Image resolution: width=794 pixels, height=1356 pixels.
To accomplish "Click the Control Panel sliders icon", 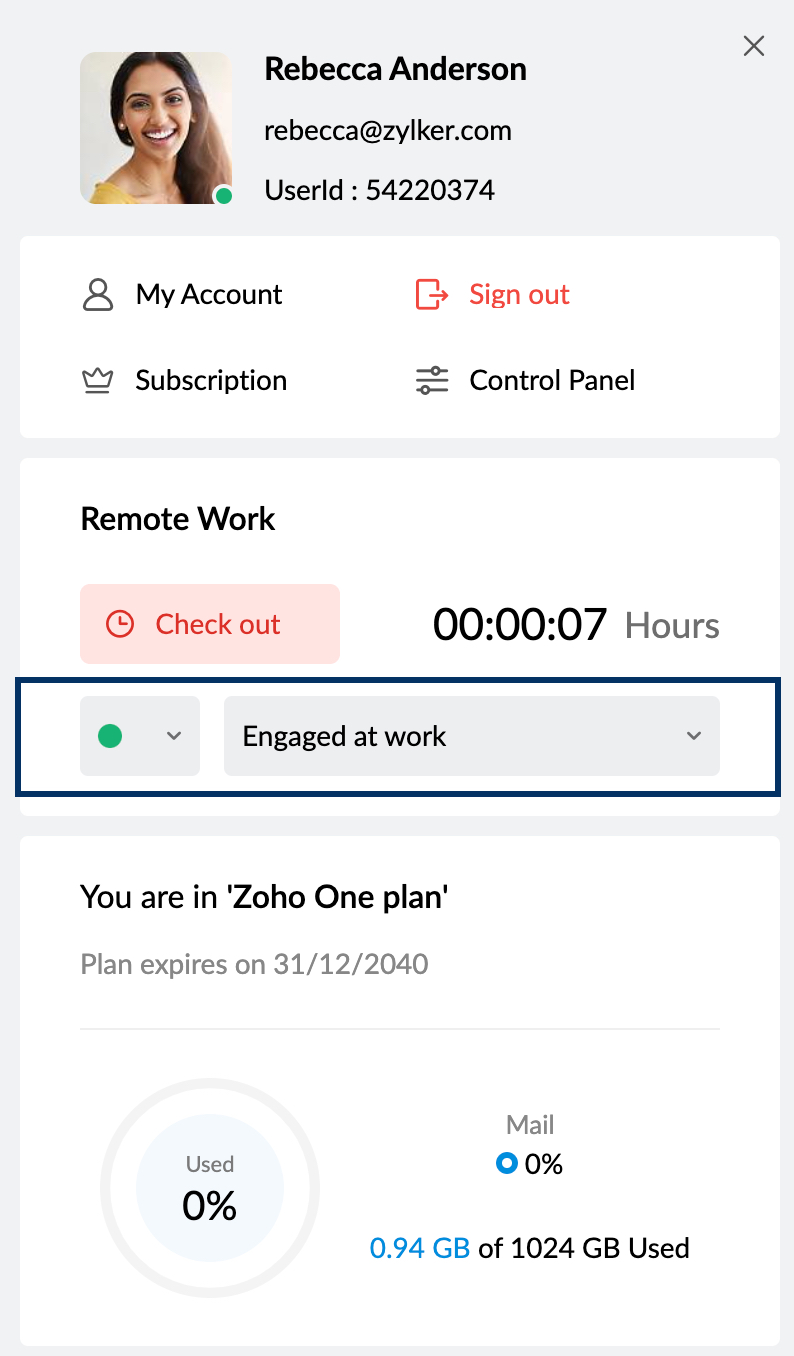I will click(432, 381).
